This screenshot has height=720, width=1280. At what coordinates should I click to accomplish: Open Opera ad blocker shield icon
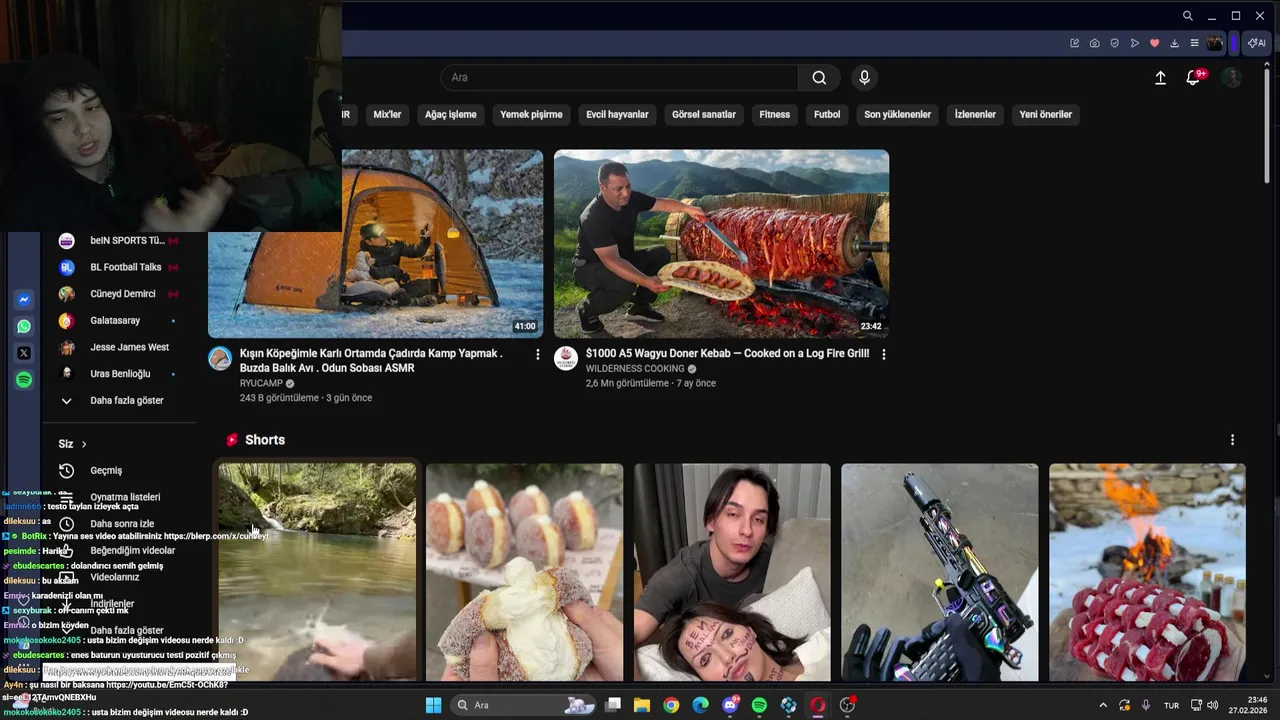point(1115,43)
